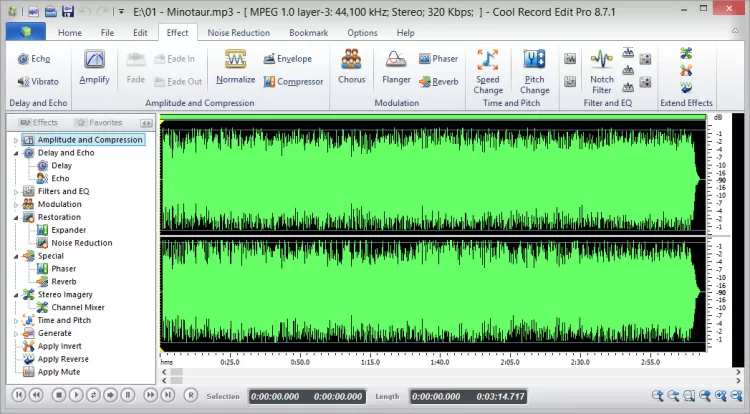
Task: Click the vertical zoom out magnifier icon
Action: tap(737, 396)
